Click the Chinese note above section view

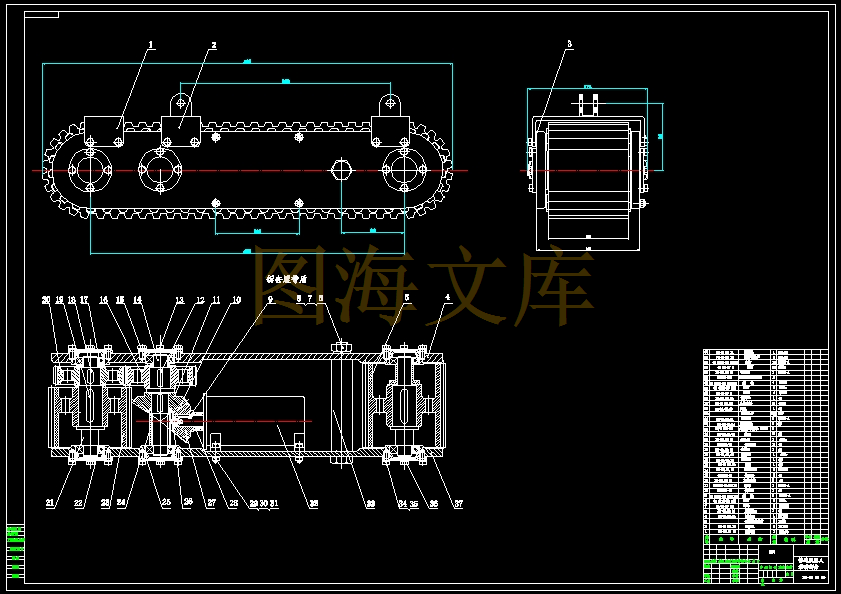tap(287, 279)
